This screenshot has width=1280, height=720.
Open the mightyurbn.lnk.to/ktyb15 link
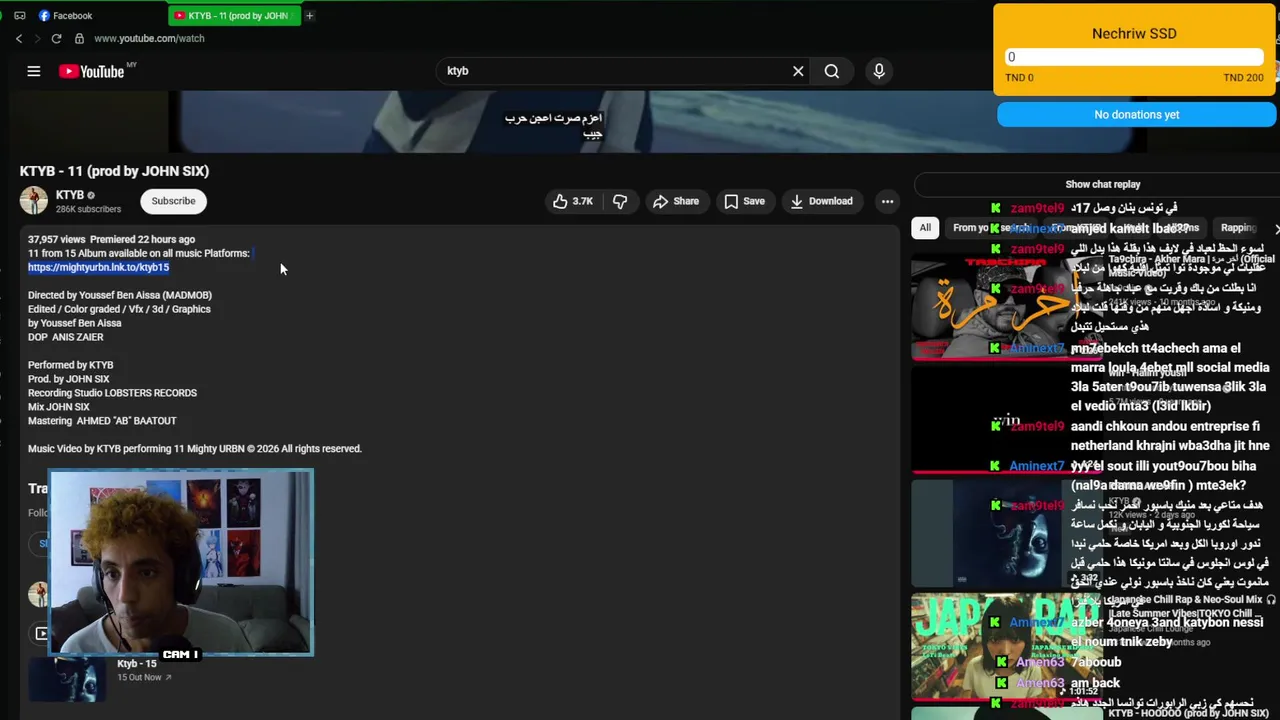[98, 267]
